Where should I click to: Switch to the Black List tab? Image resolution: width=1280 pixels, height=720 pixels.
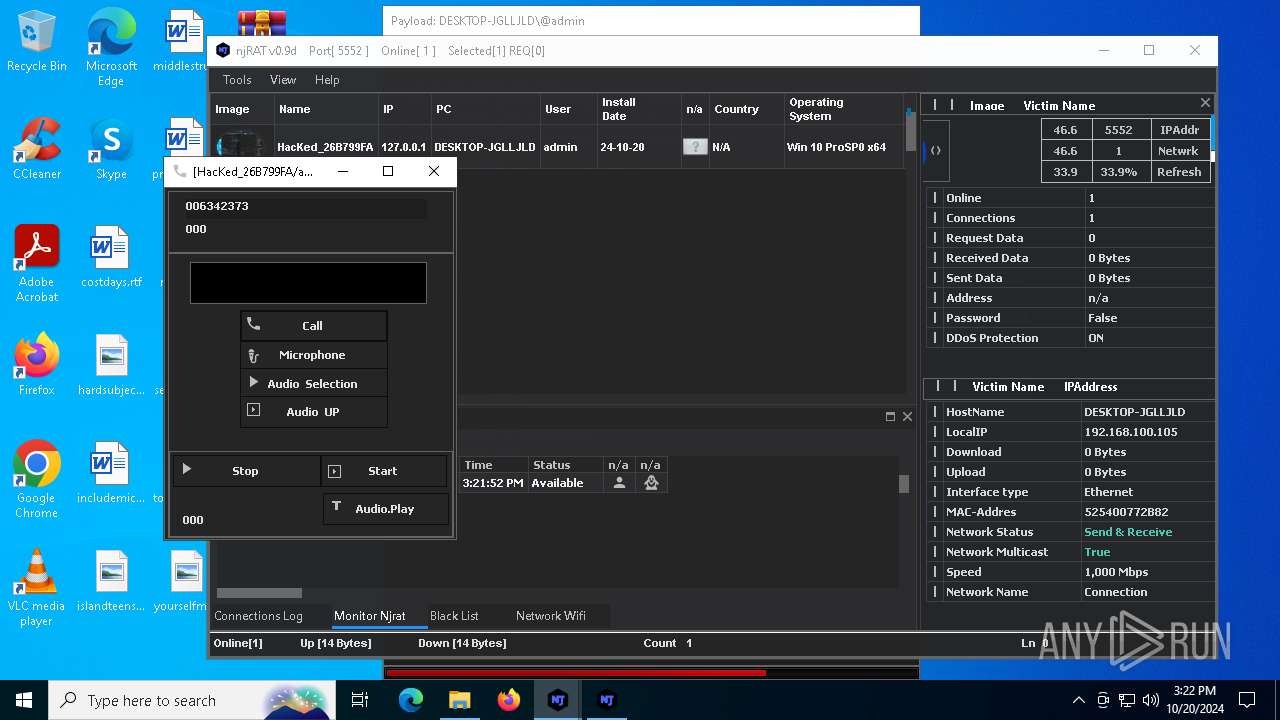click(454, 616)
